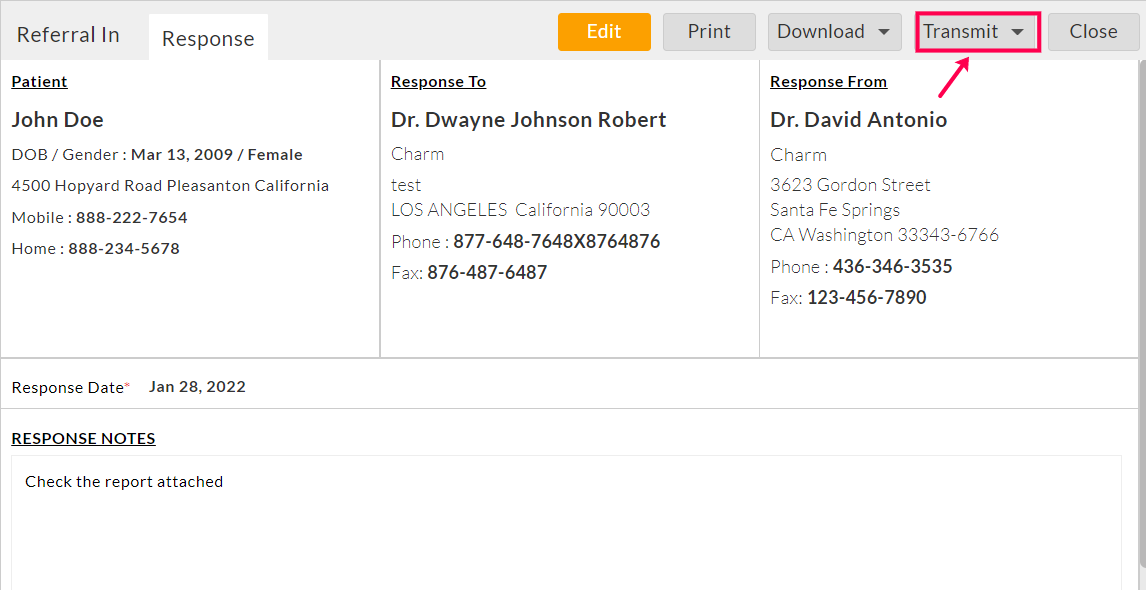
Task: Click the Response To heading link
Action: [x=438, y=81]
